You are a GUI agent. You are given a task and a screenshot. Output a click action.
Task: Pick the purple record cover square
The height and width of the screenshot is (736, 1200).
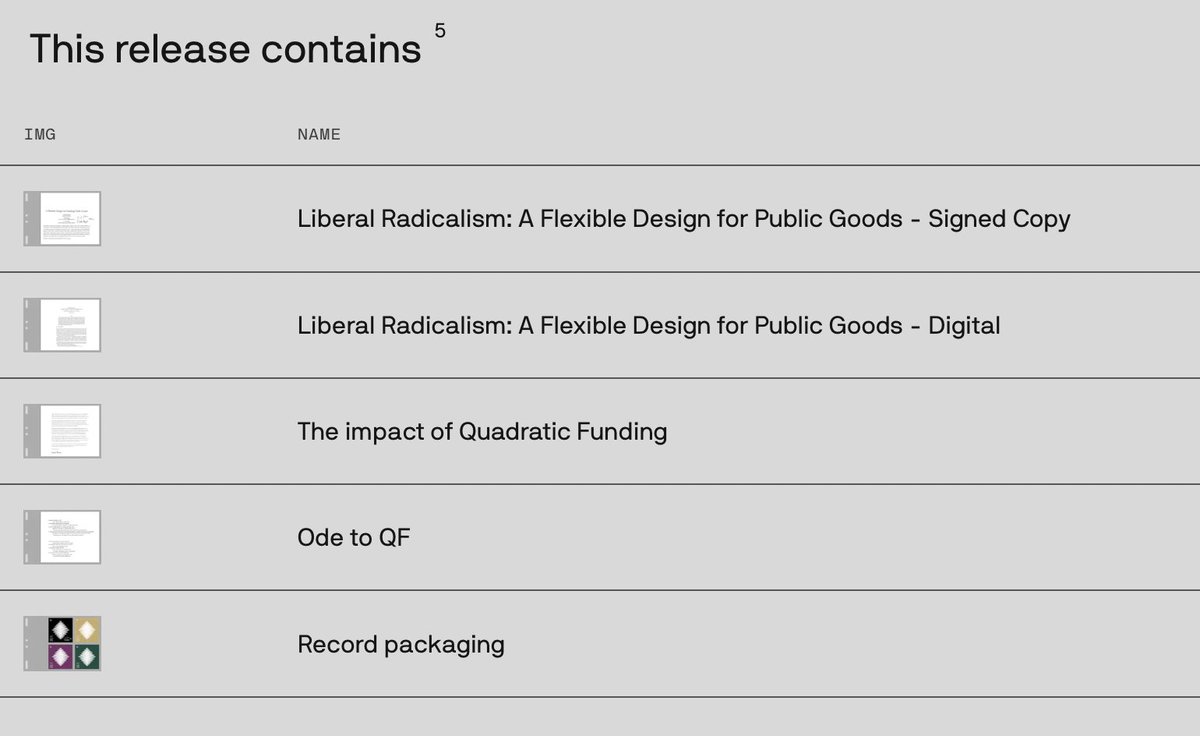pos(61,656)
